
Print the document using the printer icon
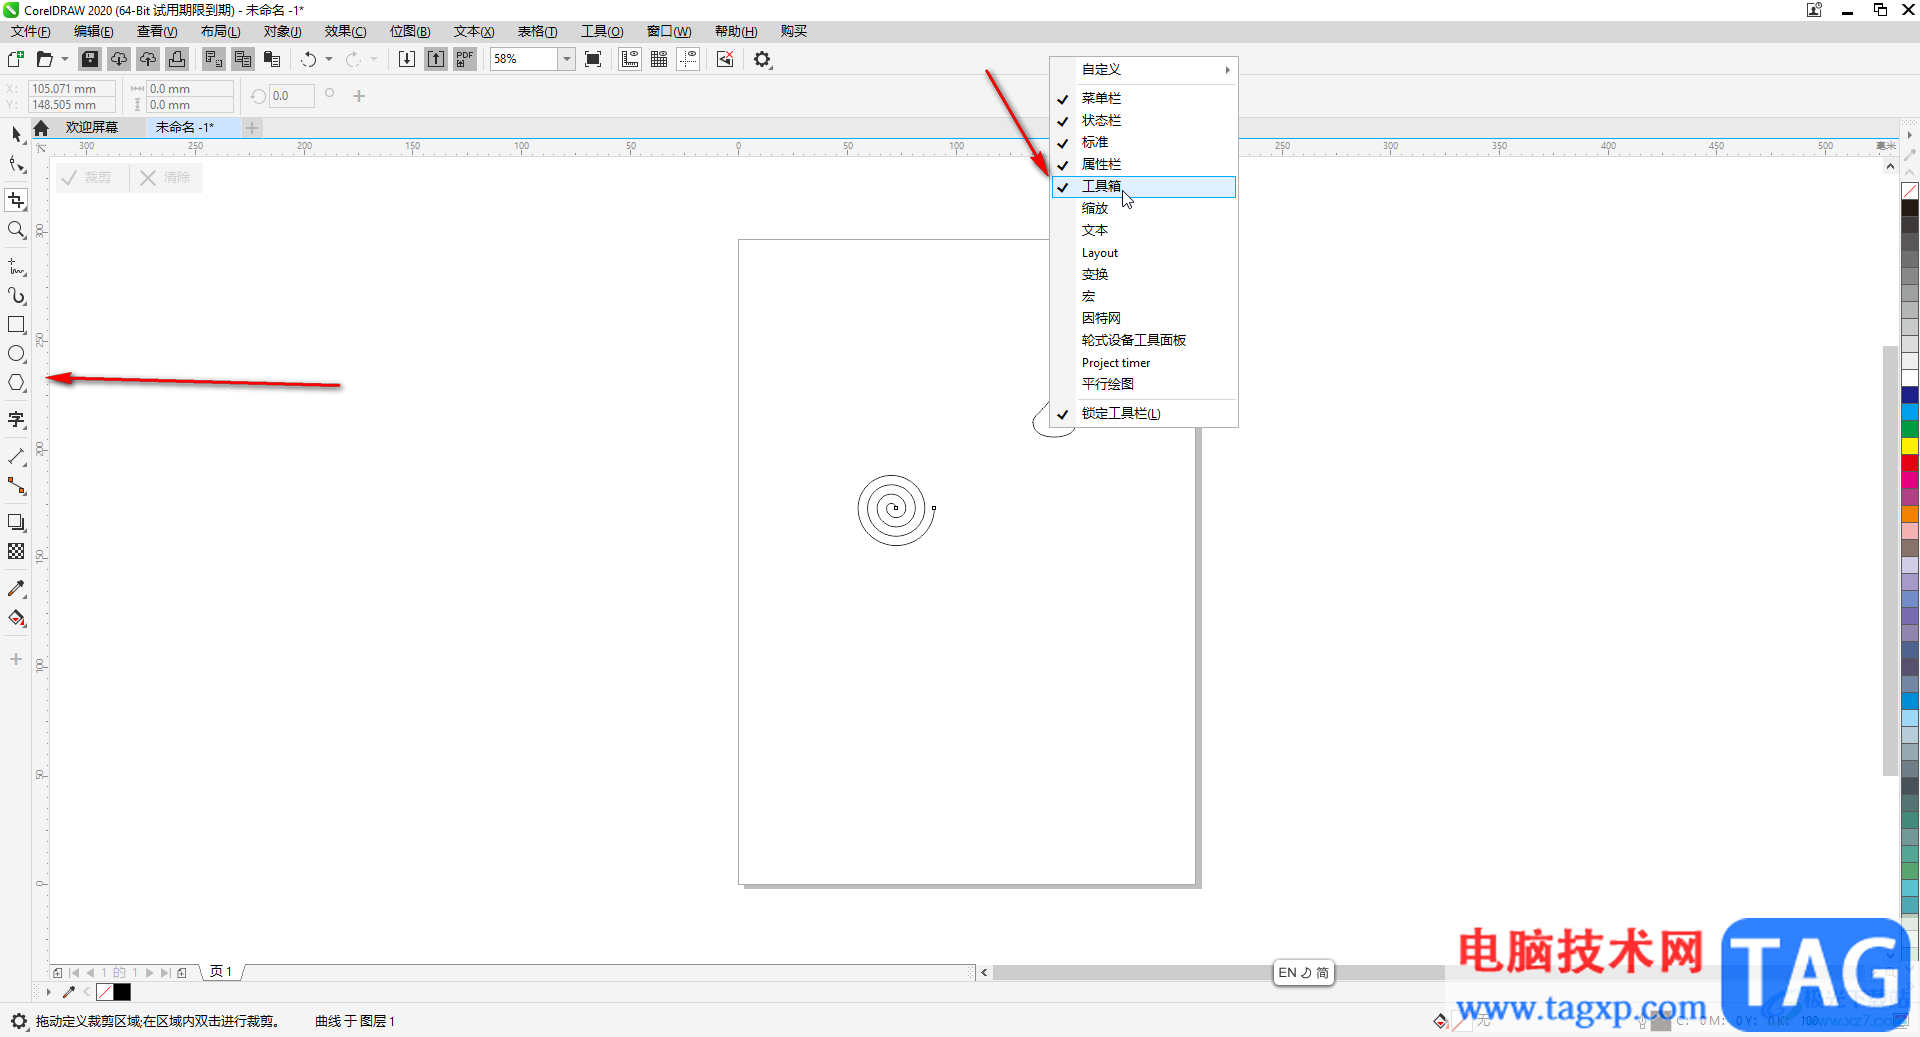tap(177, 59)
